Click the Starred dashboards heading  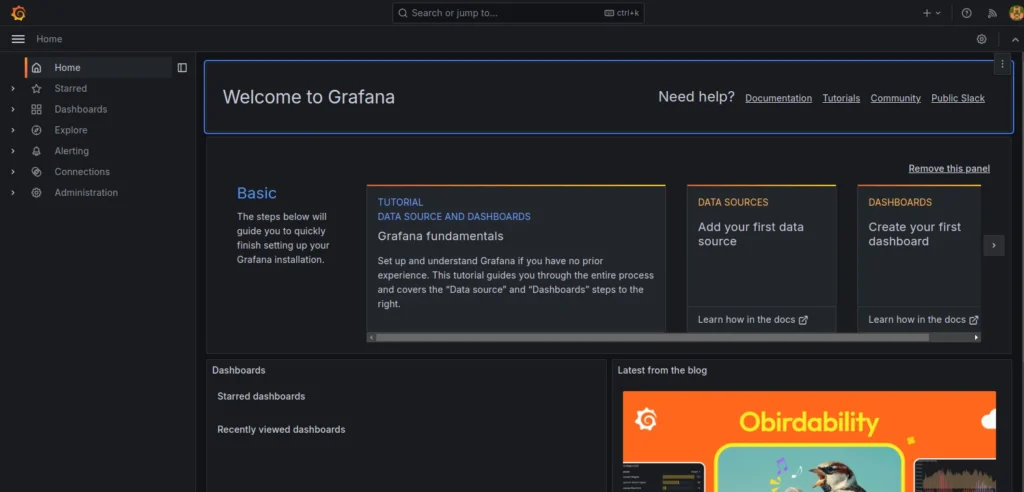[x=261, y=396]
